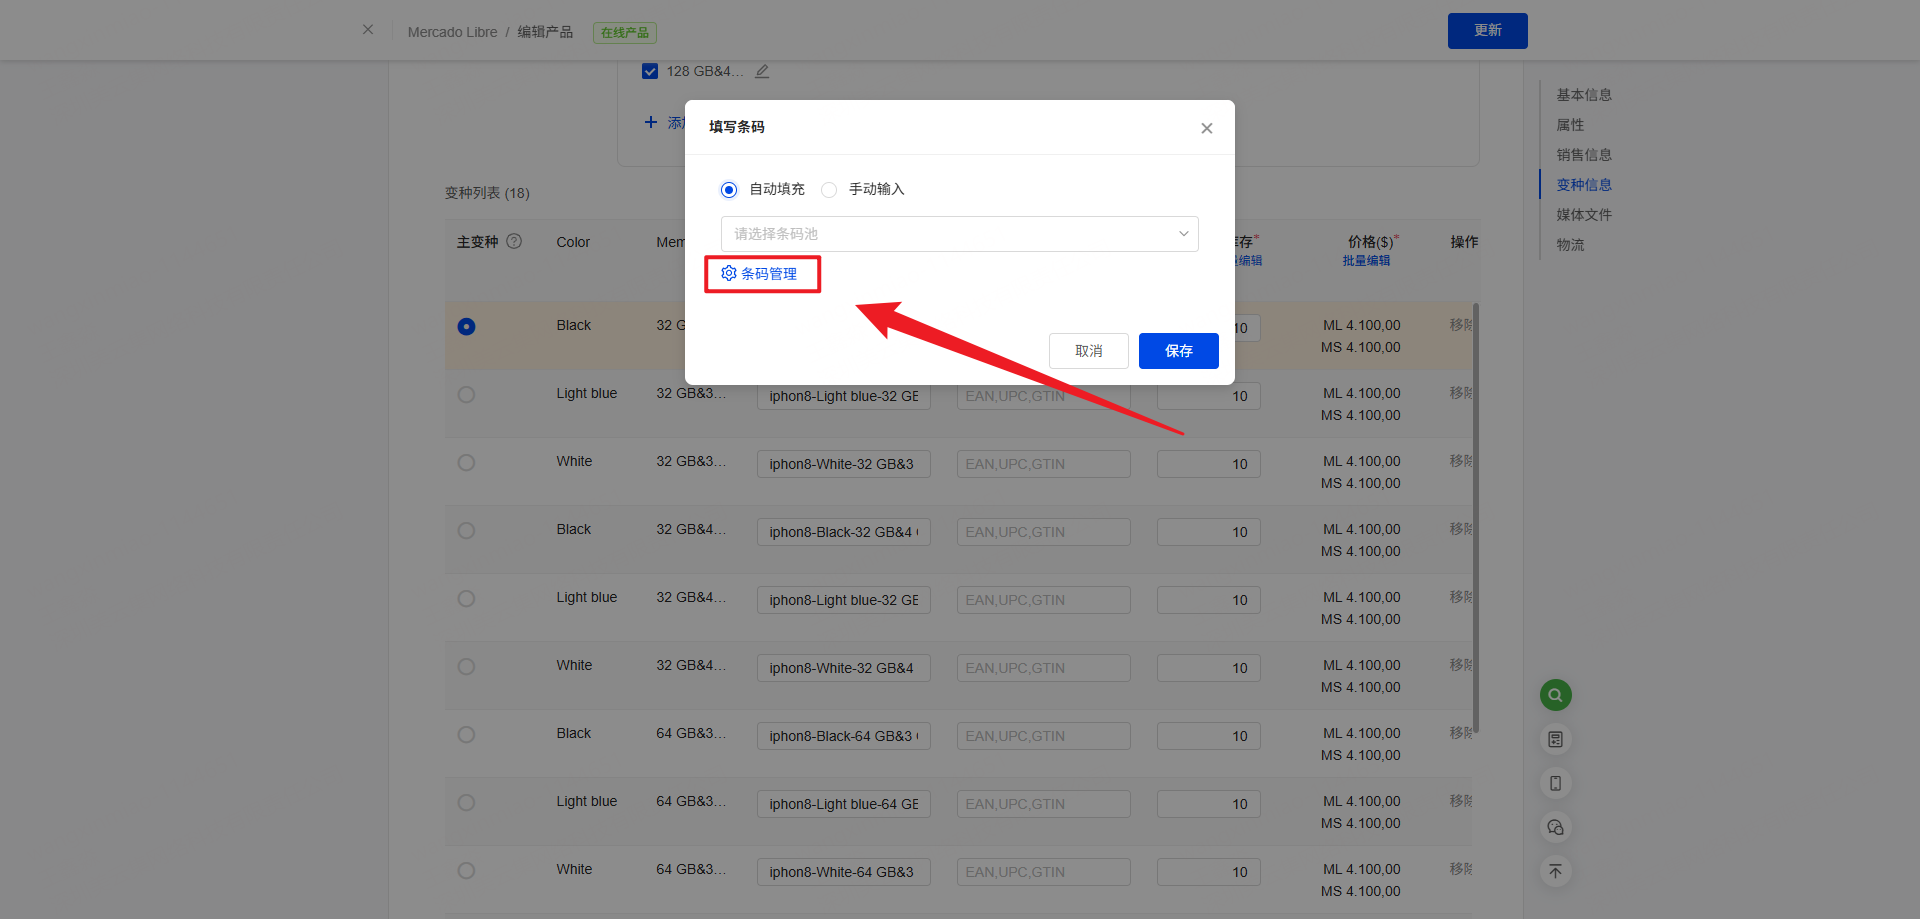Click the 取消 button
Image resolution: width=1920 pixels, height=919 pixels.
point(1088,351)
